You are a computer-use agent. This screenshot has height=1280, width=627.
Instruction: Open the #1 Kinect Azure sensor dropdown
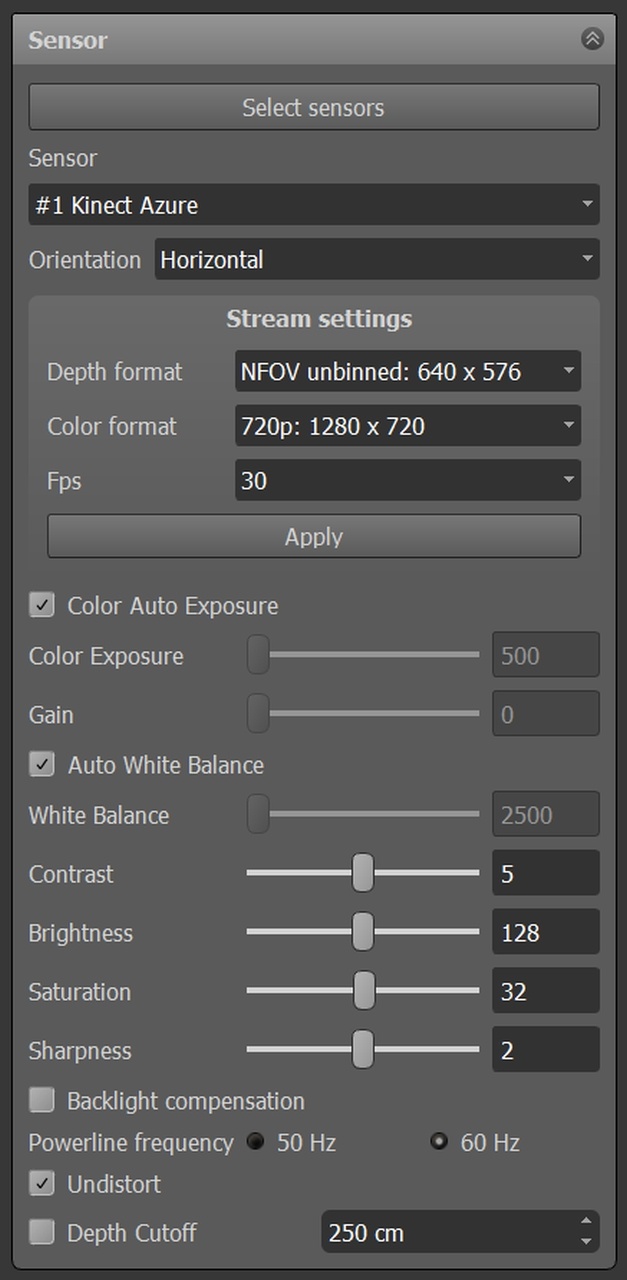tap(313, 205)
